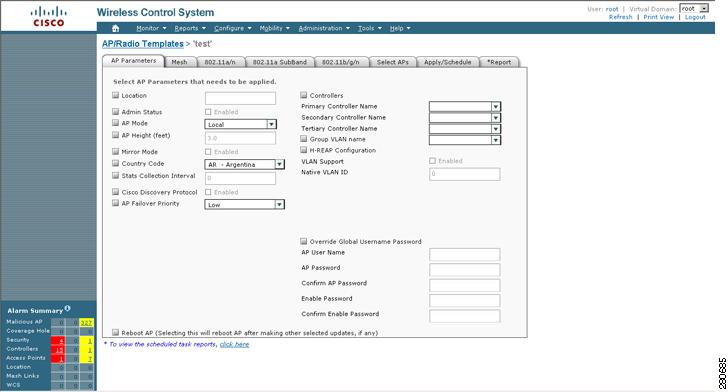Open Alarm Summary info icon
Viewport: 728px width, 392px height.
68,308
